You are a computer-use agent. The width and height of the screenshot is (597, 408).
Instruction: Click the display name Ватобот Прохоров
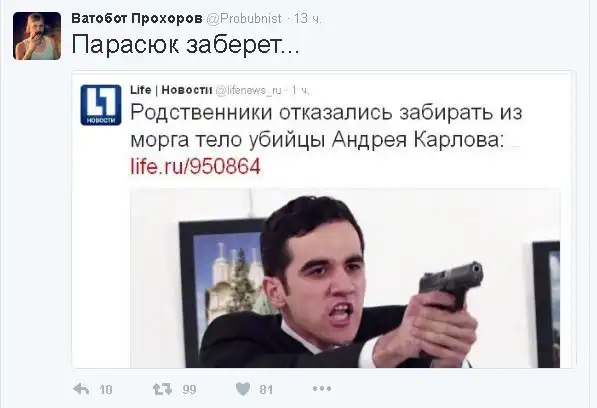(137, 18)
